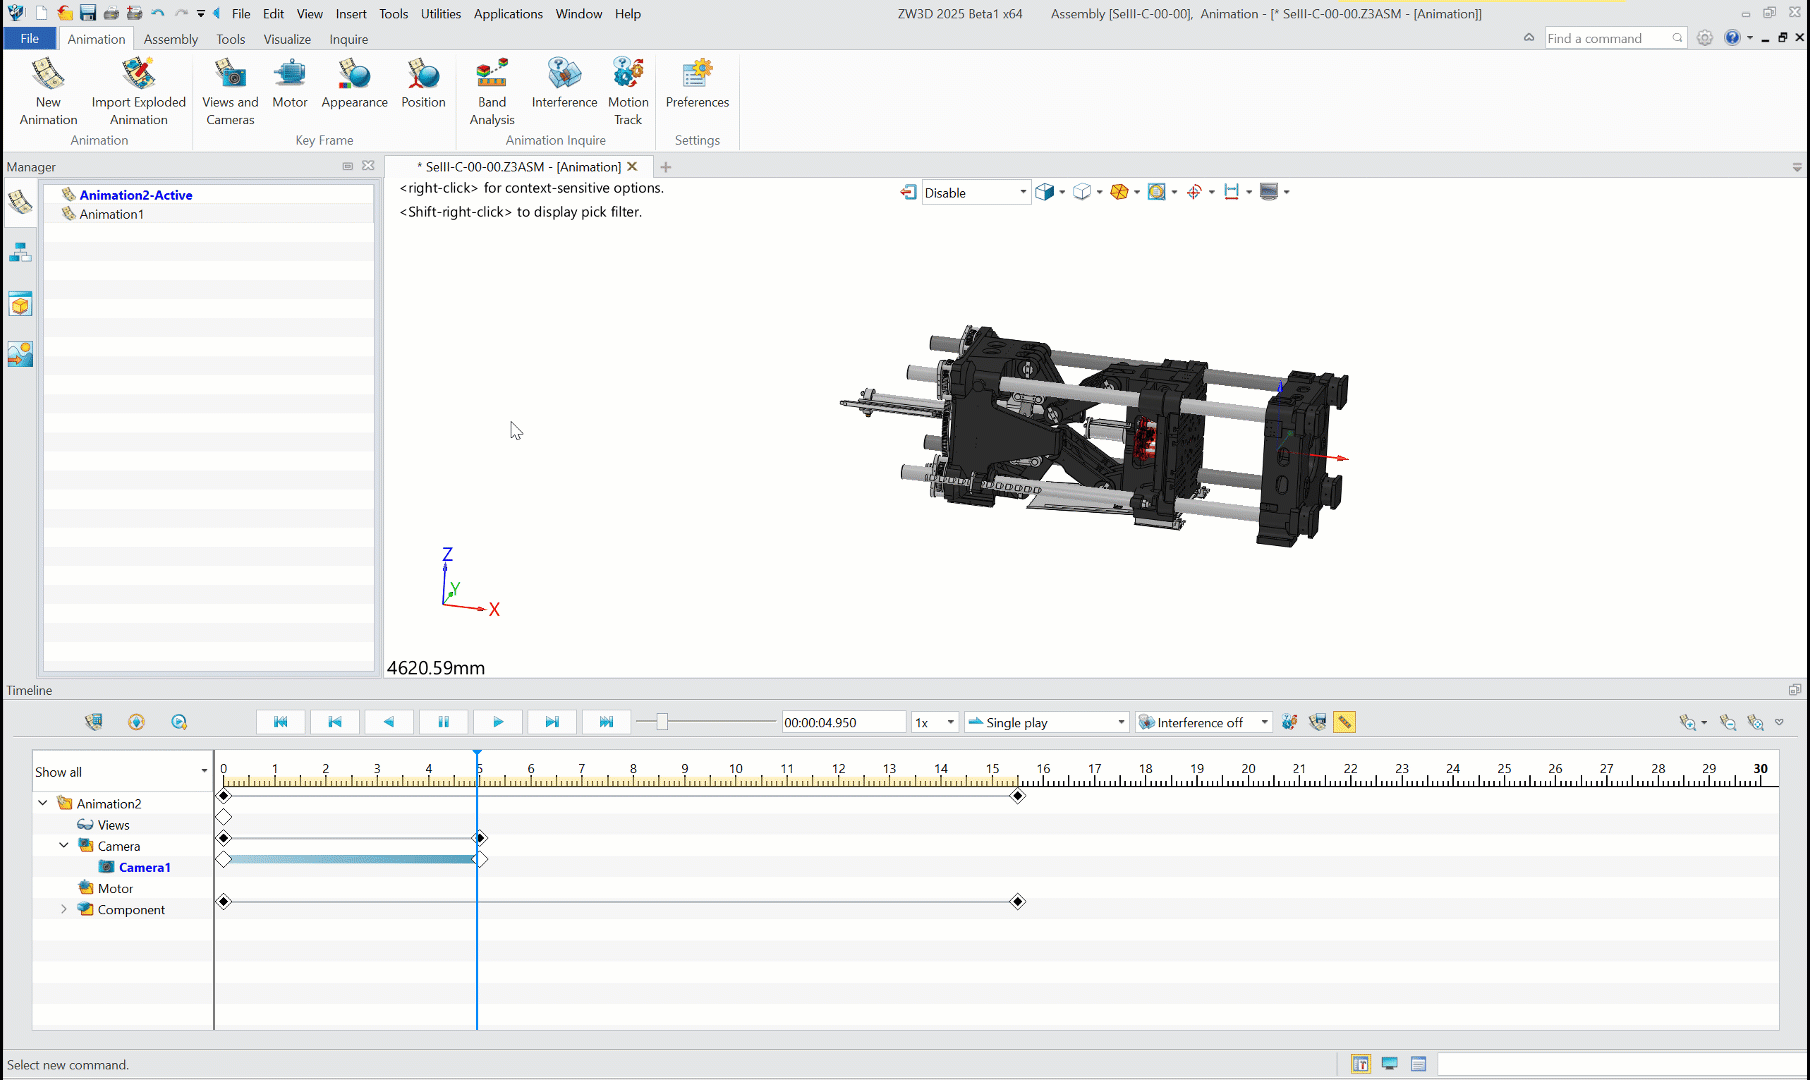
Task: Click the exit animation icon beside Disable
Action: click(x=908, y=192)
